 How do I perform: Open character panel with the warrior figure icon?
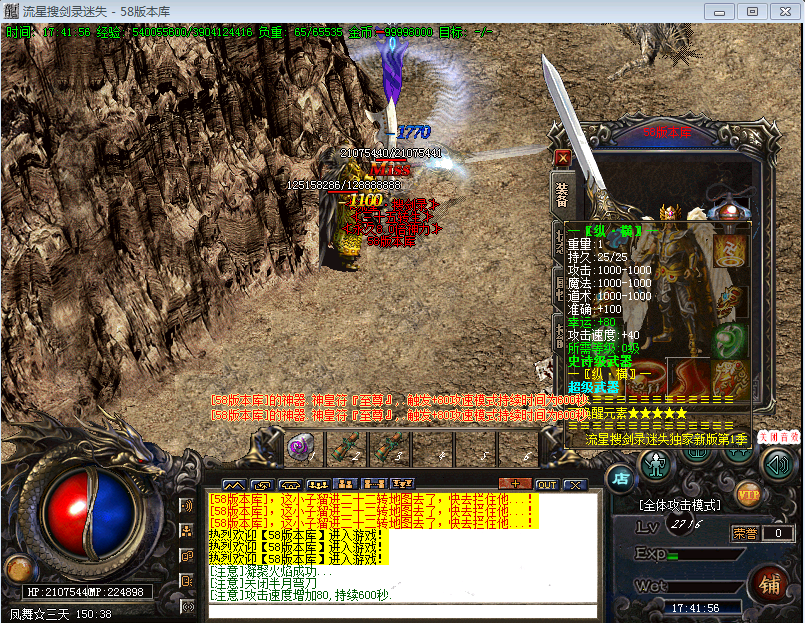tap(656, 465)
